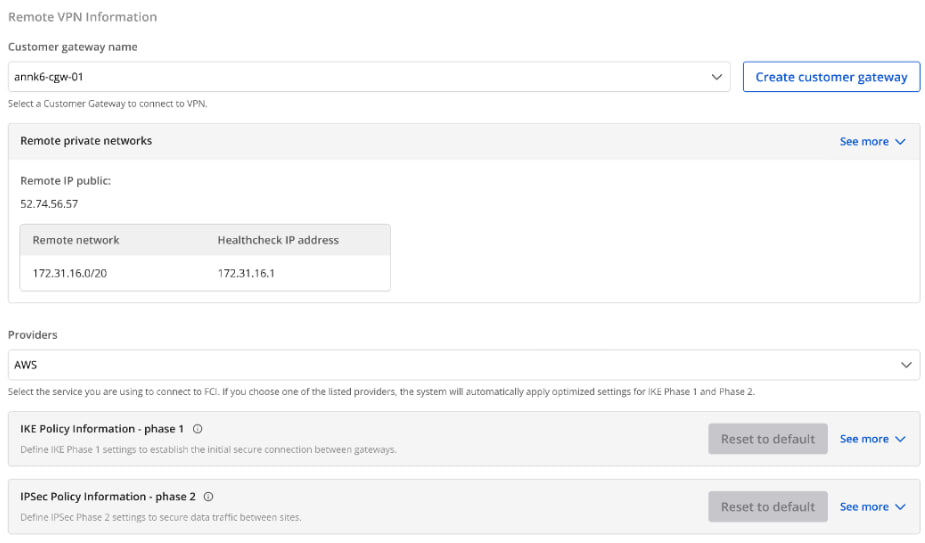Select the Healthcheck IP address 172.31.16.1 cell

point(246,273)
